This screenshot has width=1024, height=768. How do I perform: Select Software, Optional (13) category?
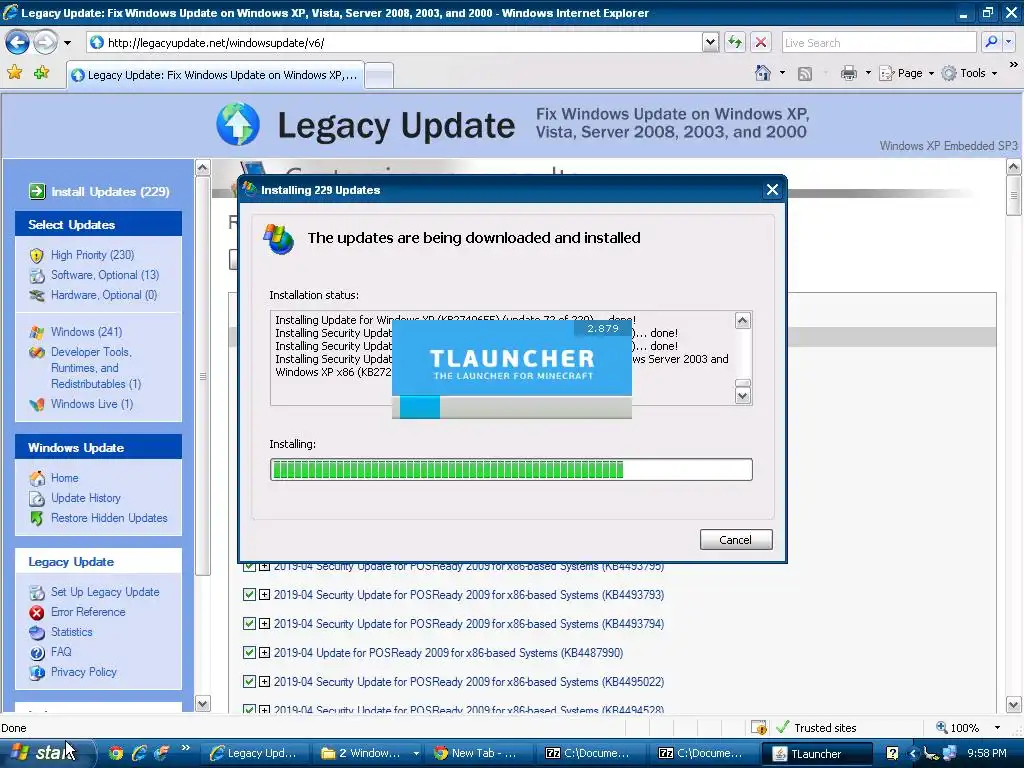coord(104,275)
